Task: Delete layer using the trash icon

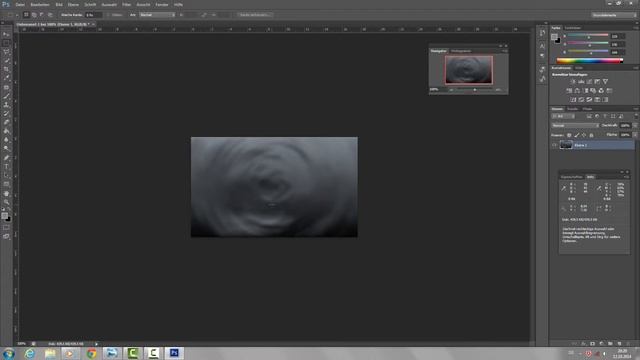Action: (628, 344)
